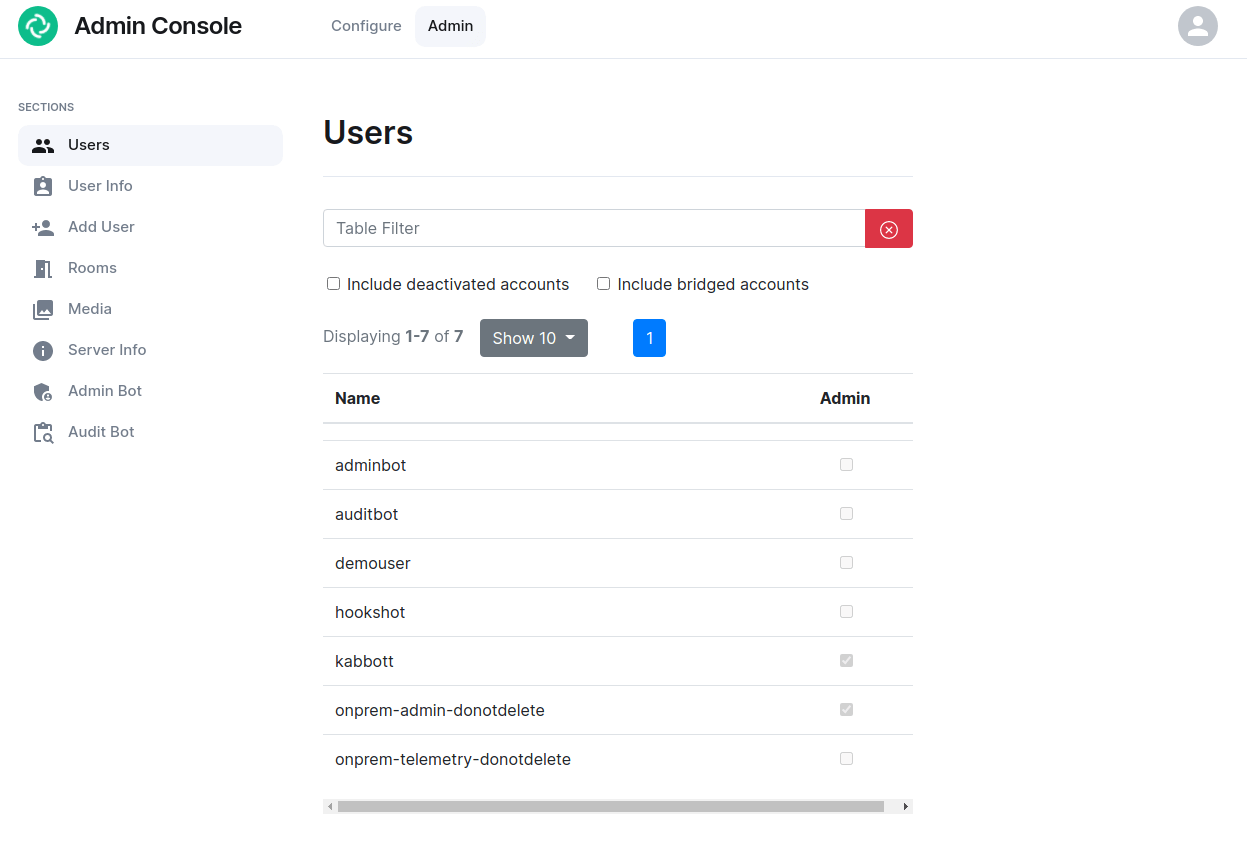Open the Media gallery icon
Screen dimensions: 1247x844
[42, 310]
